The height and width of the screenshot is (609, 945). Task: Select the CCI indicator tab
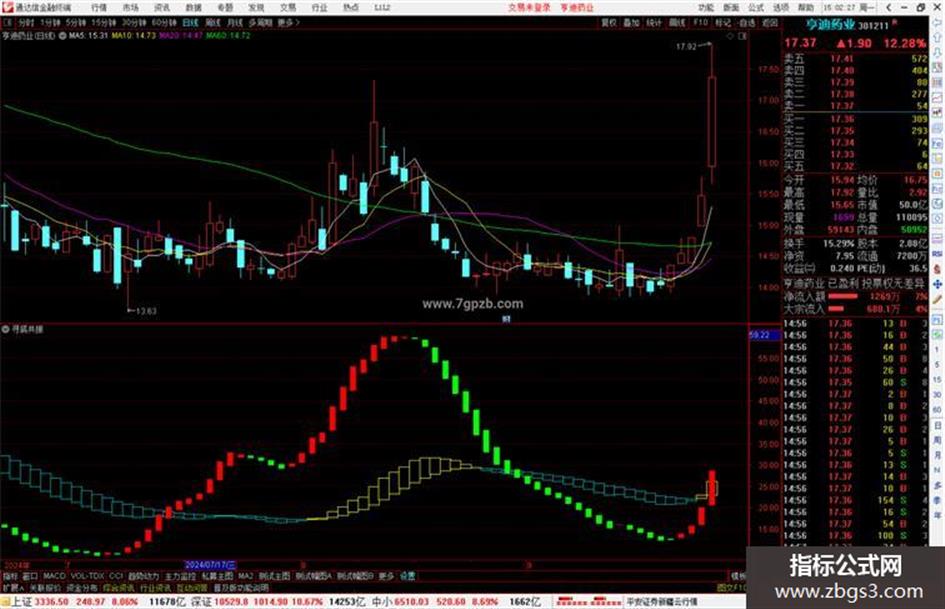(116, 576)
